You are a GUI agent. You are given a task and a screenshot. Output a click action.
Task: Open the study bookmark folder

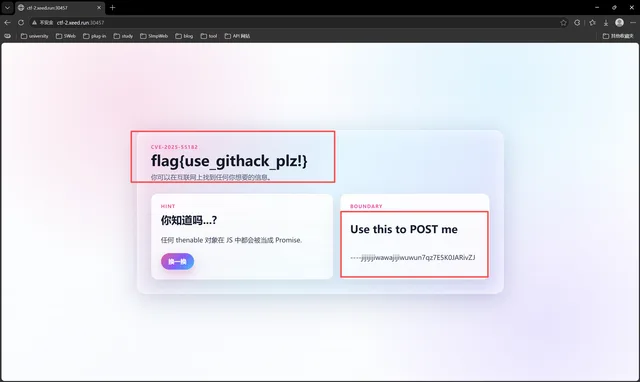point(123,36)
